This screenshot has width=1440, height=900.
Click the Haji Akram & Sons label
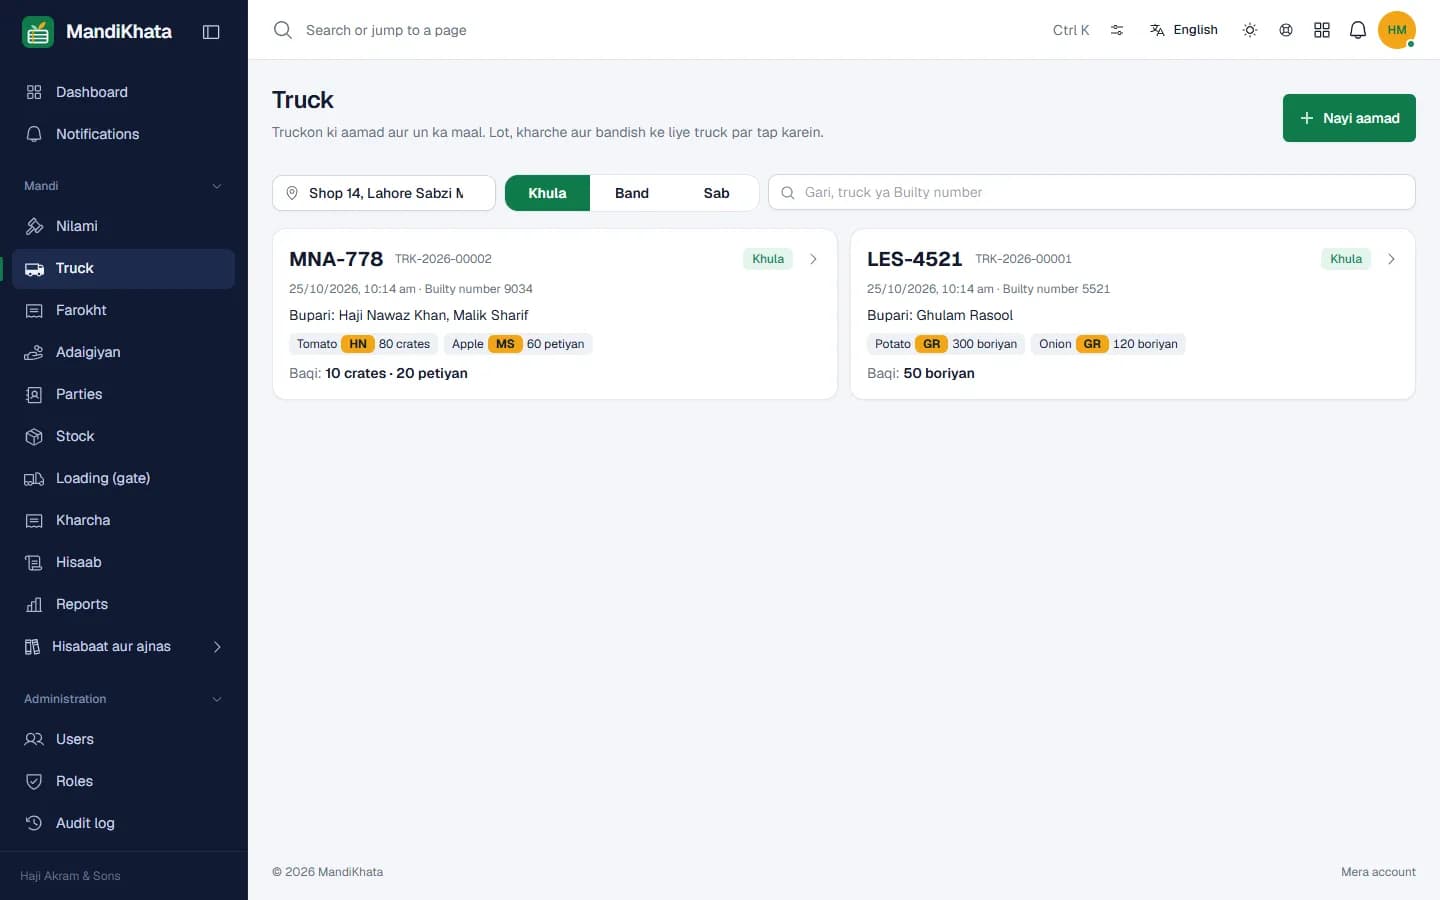(x=70, y=876)
